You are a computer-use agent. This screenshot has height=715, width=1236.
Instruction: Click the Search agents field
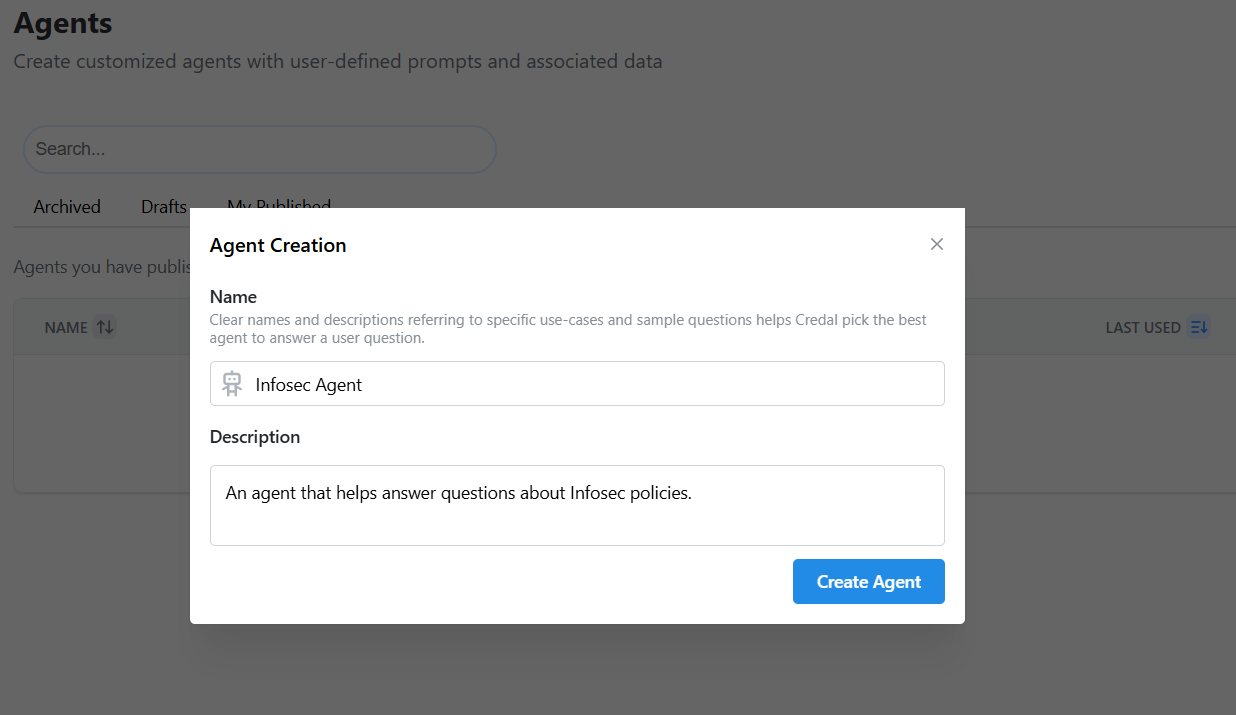260,149
